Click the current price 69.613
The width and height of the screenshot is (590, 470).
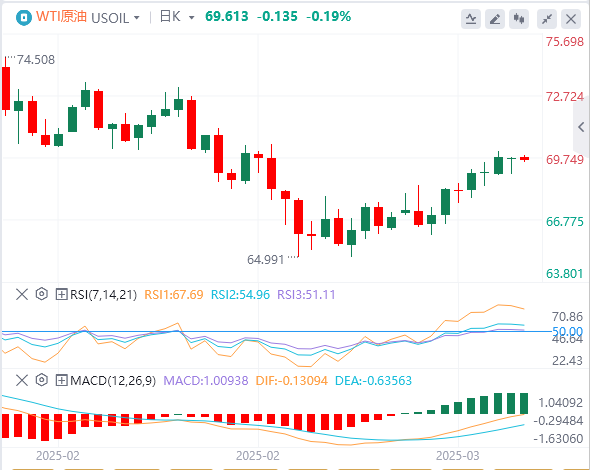pyautogui.click(x=227, y=16)
